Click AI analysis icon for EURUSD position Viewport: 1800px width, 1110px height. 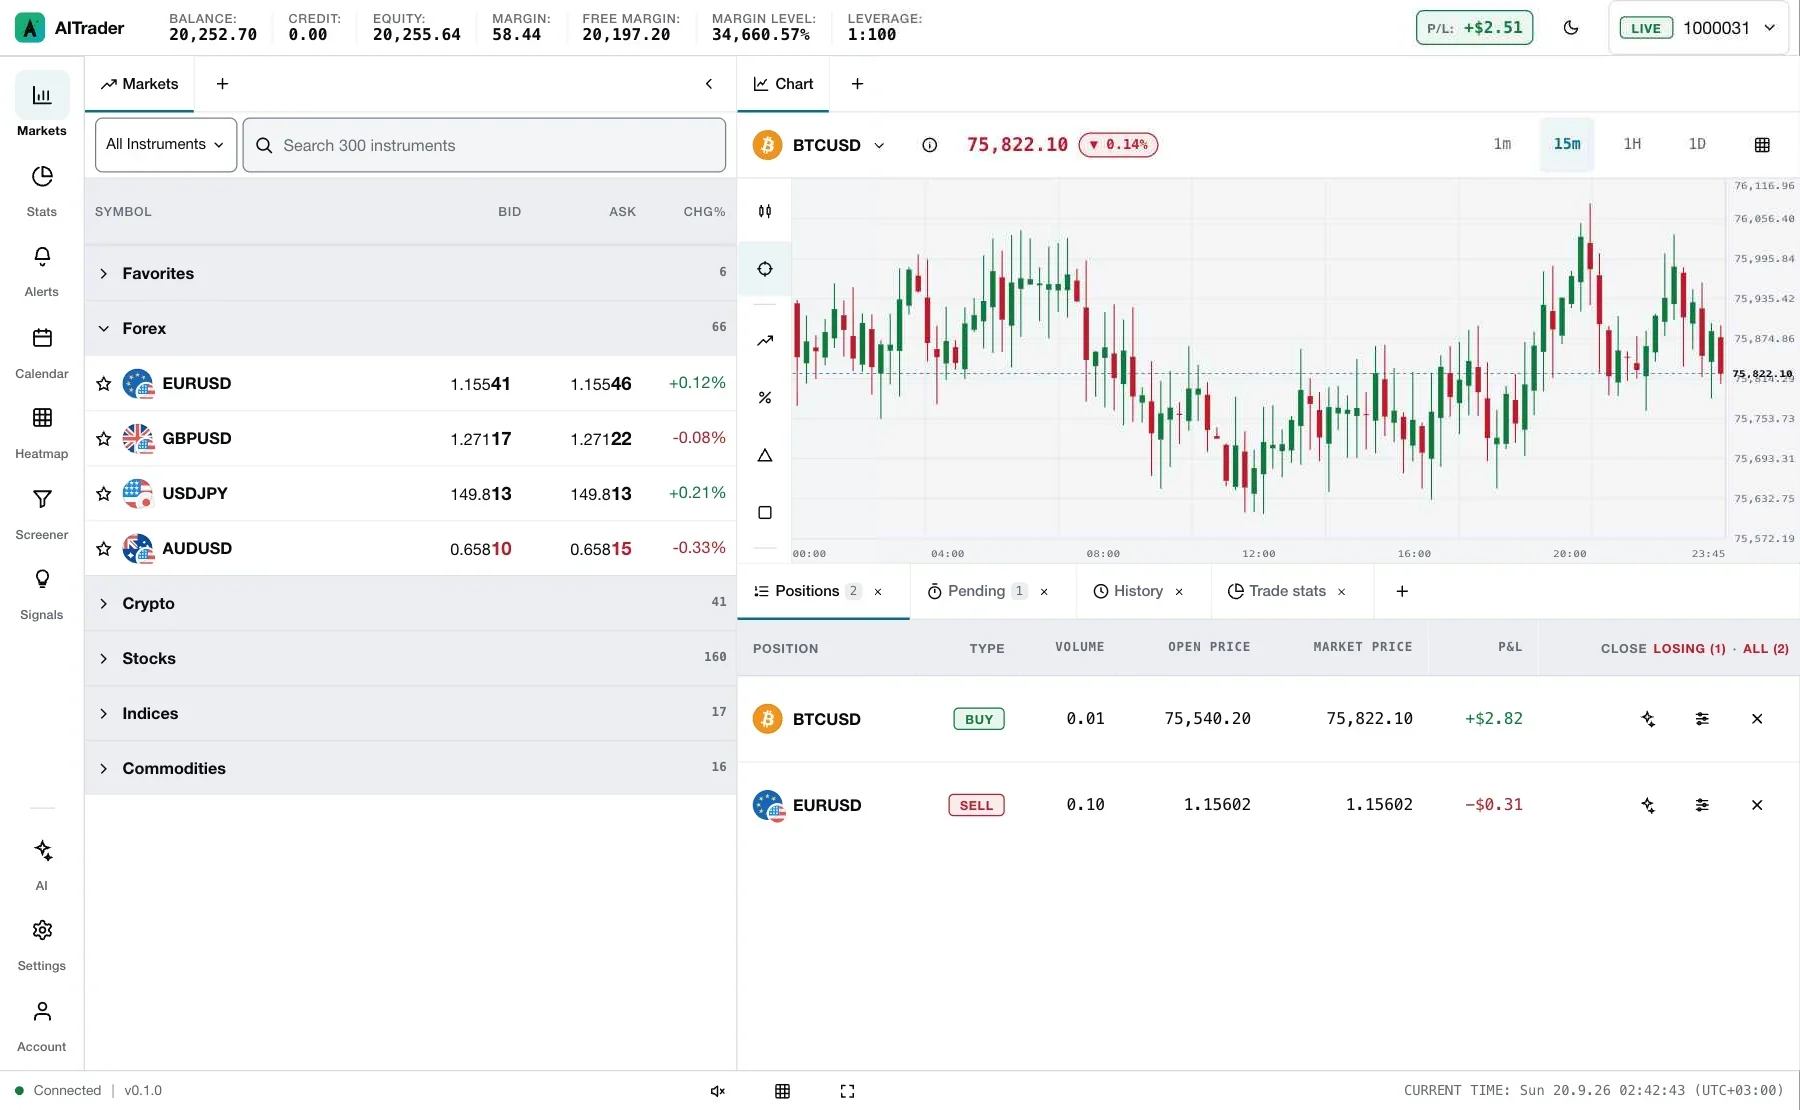point(1648,805)
